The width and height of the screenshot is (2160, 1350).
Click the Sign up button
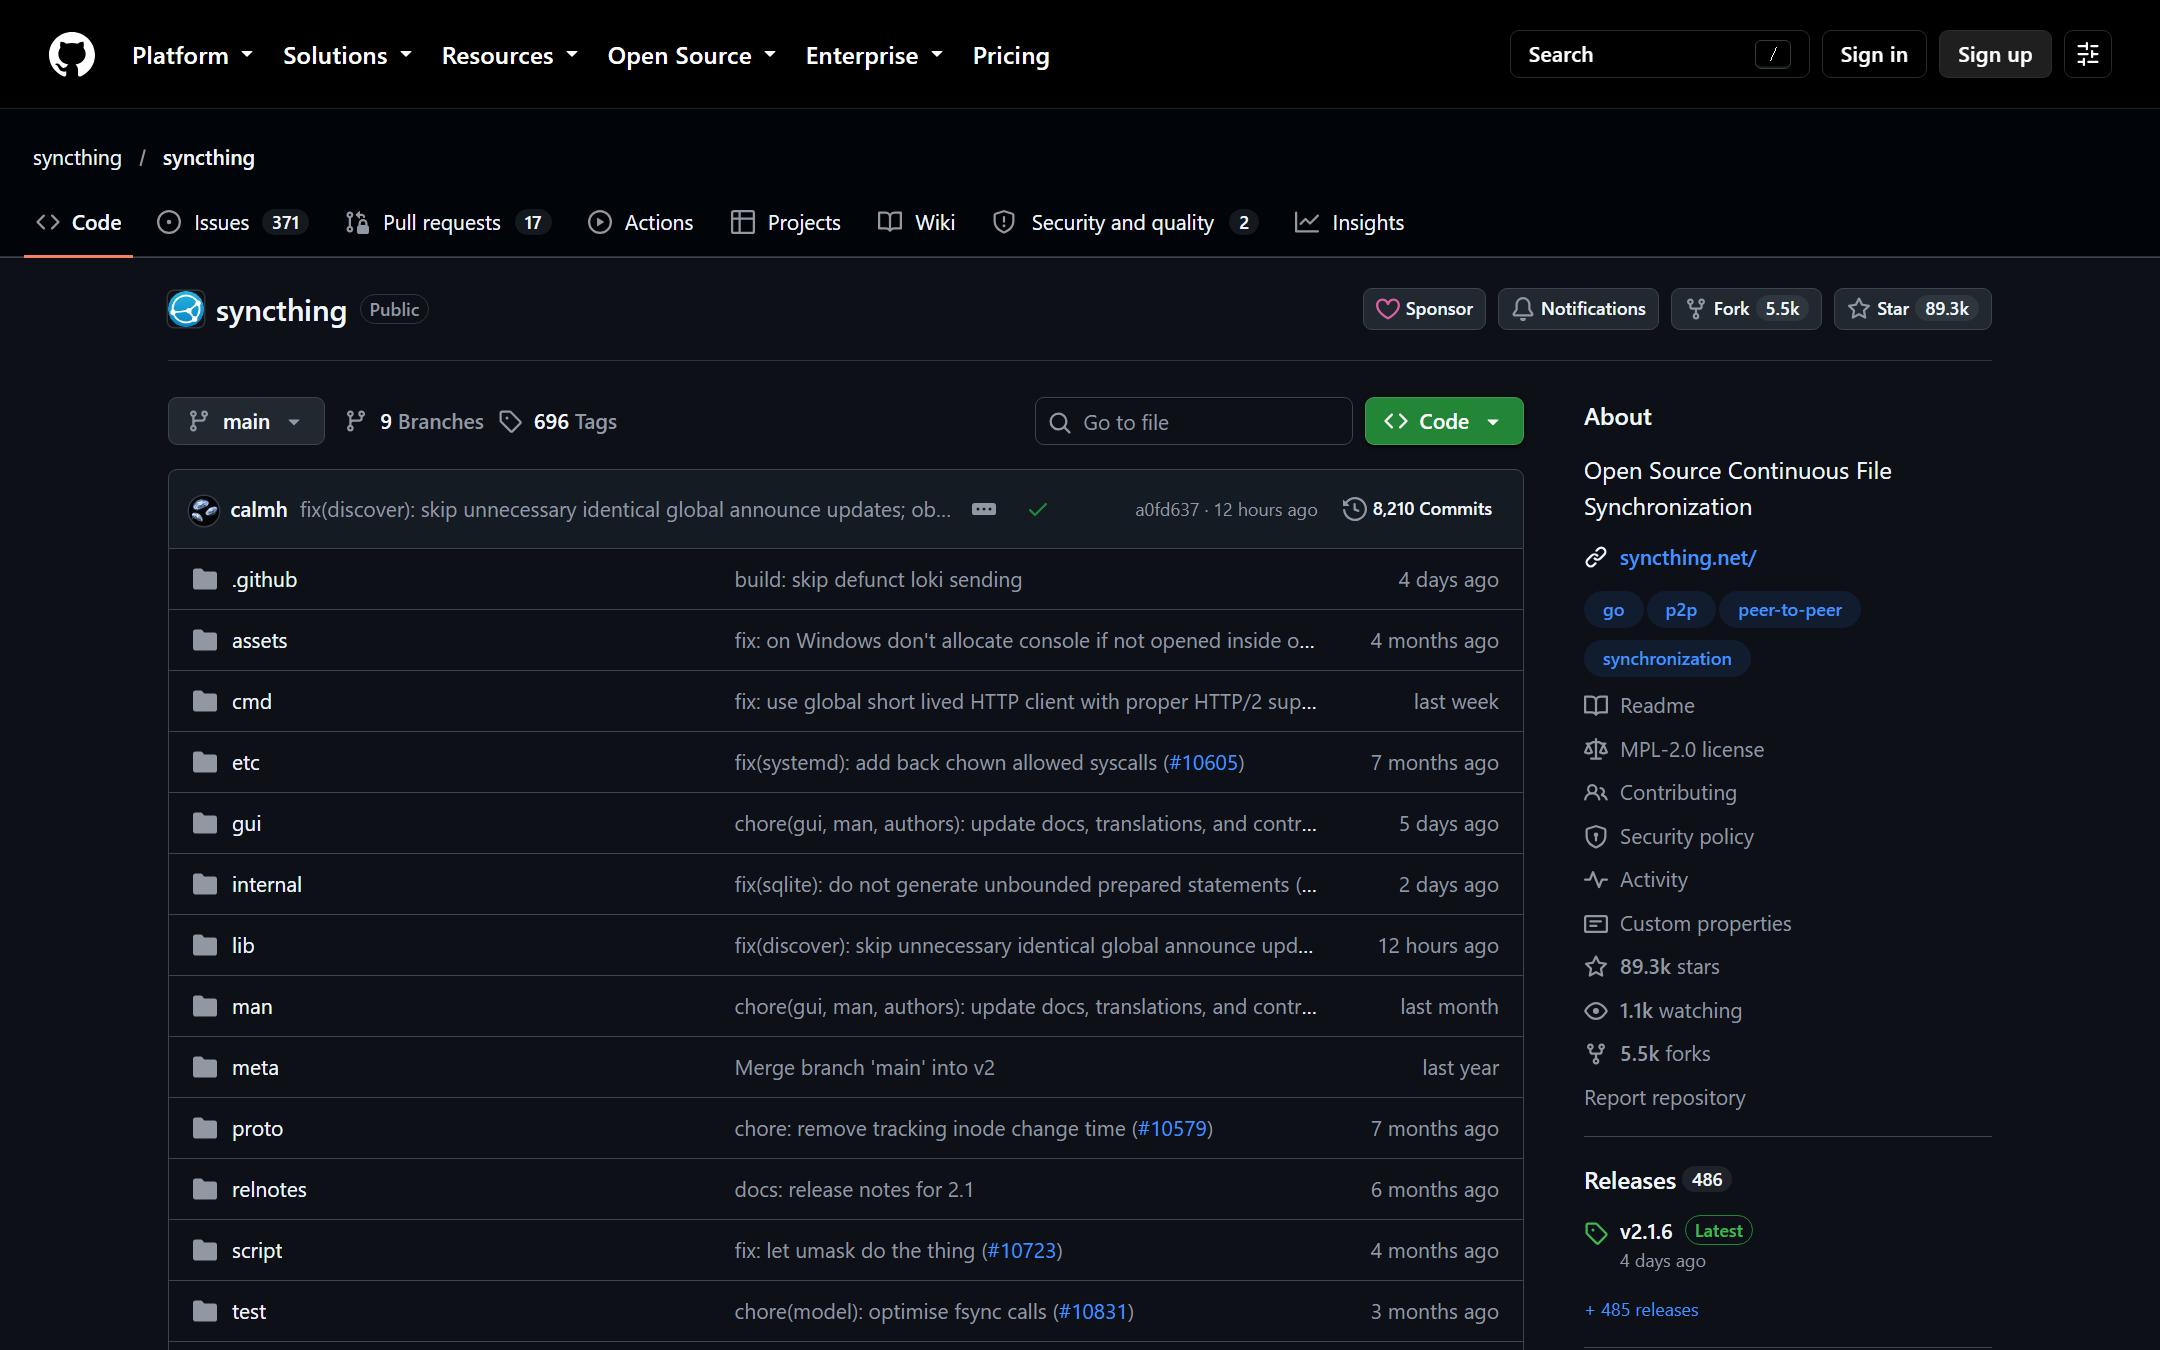(x=1995, y=55)
